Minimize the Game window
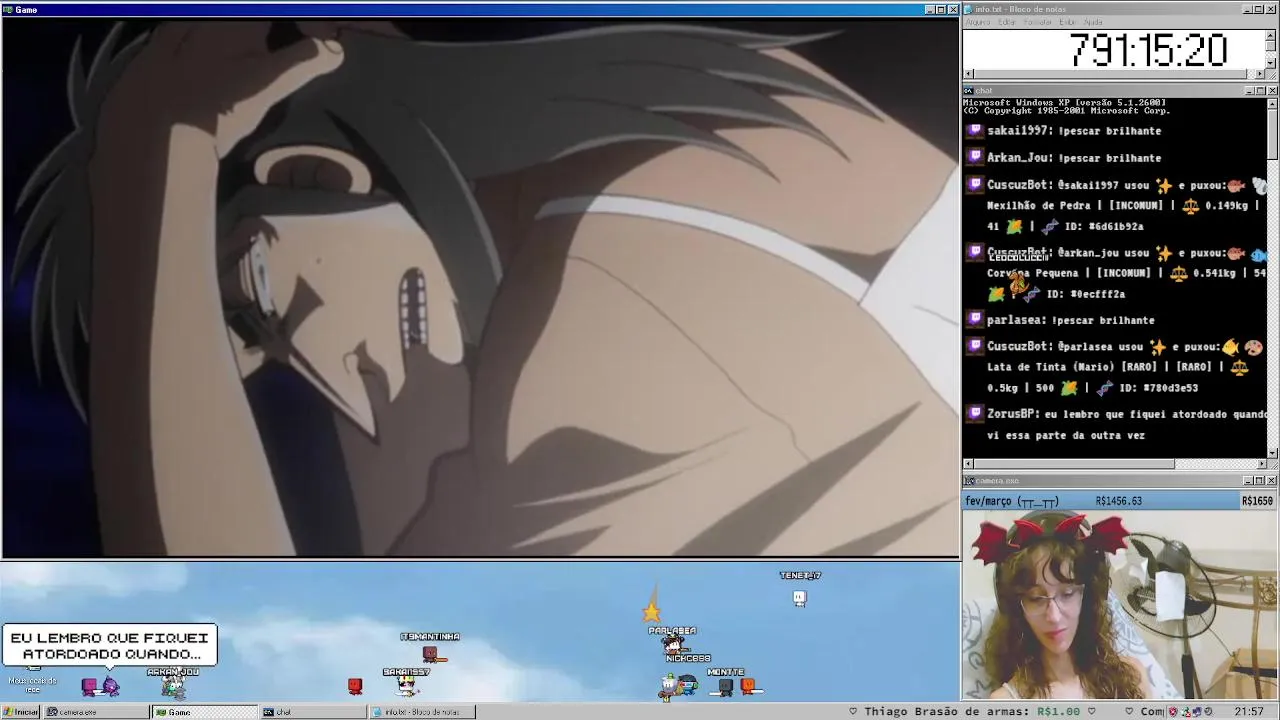Screen dimensions: 1280x720 coord(930,10)
